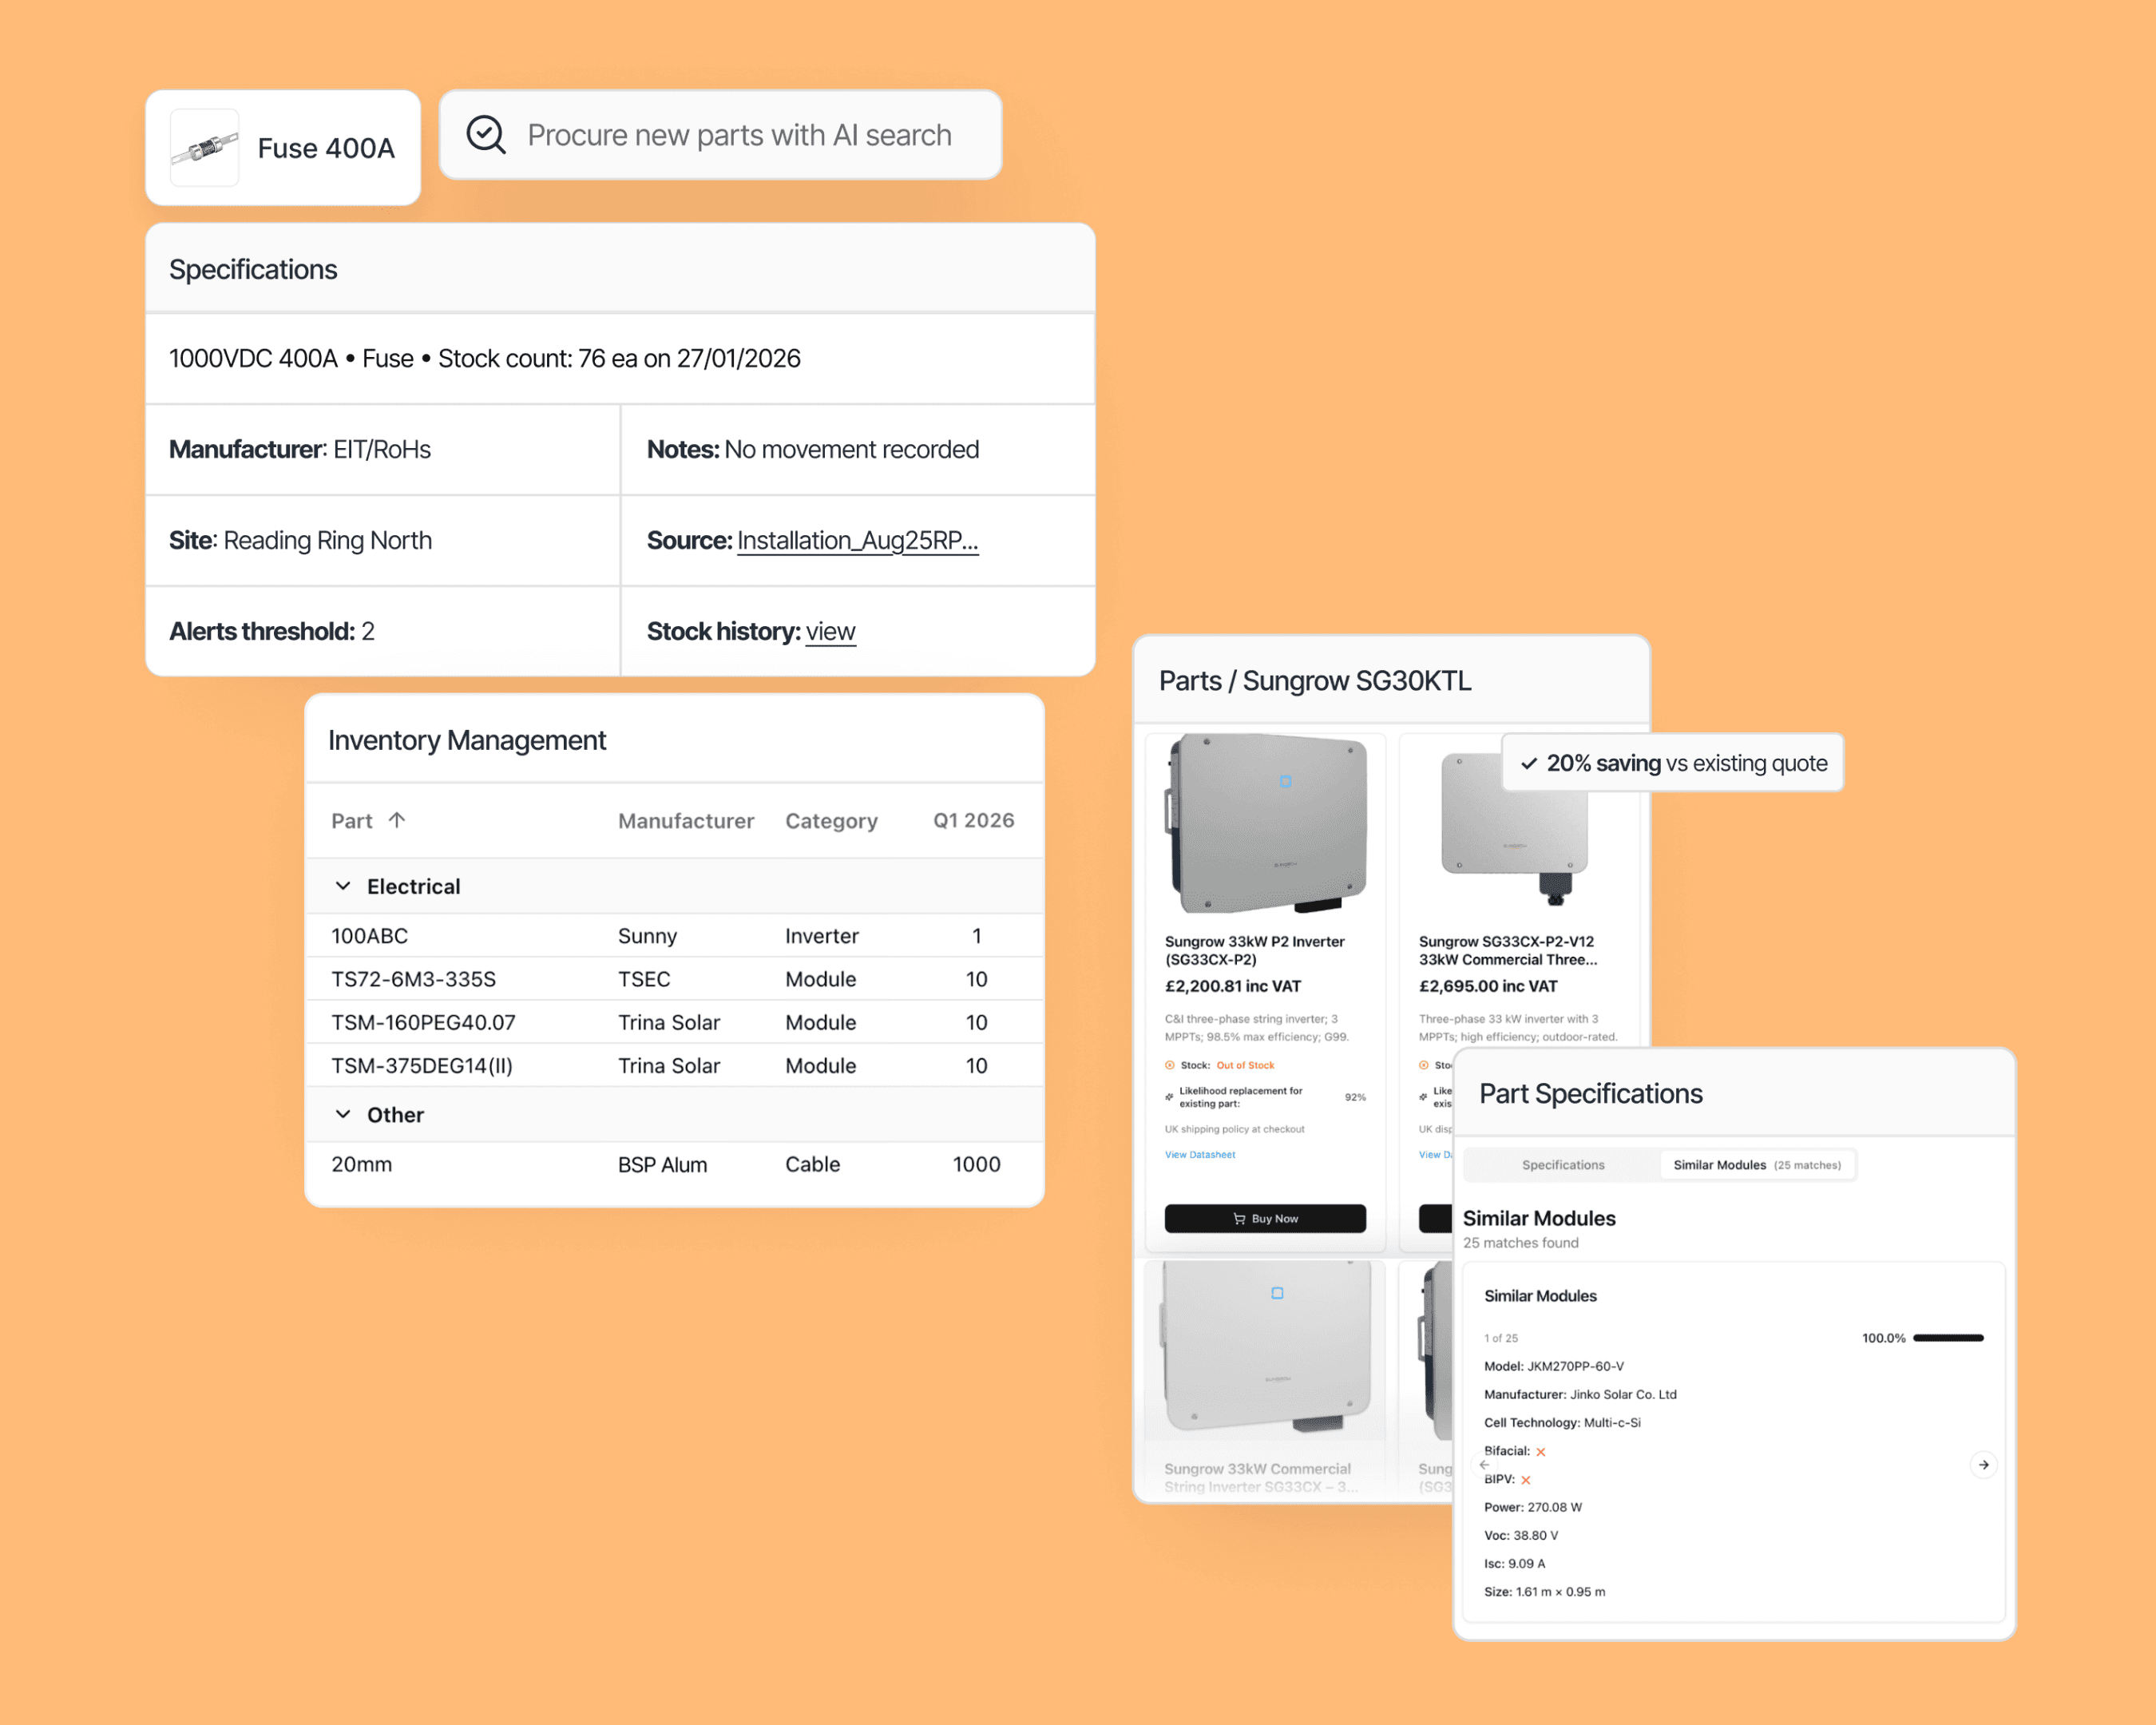Open the View Datasheet link

coord(1200,1154)
